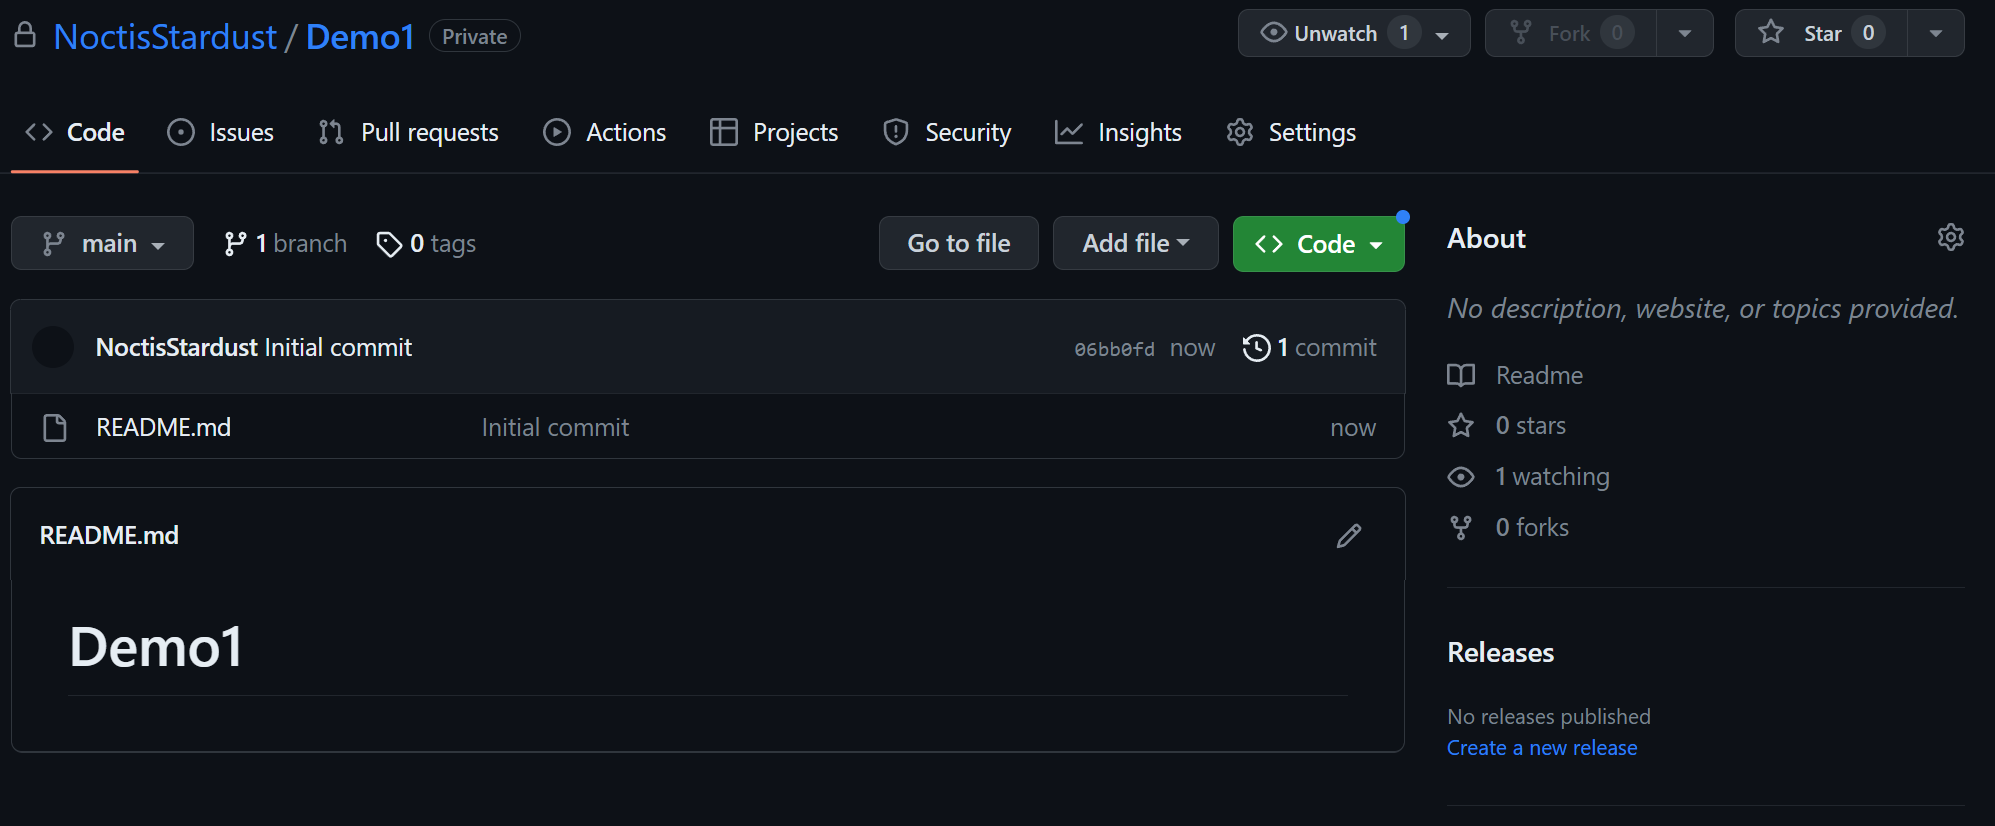Click the Go to file button
The width and height of the screenshot is (1995, 826).
[x=958, y=244]
